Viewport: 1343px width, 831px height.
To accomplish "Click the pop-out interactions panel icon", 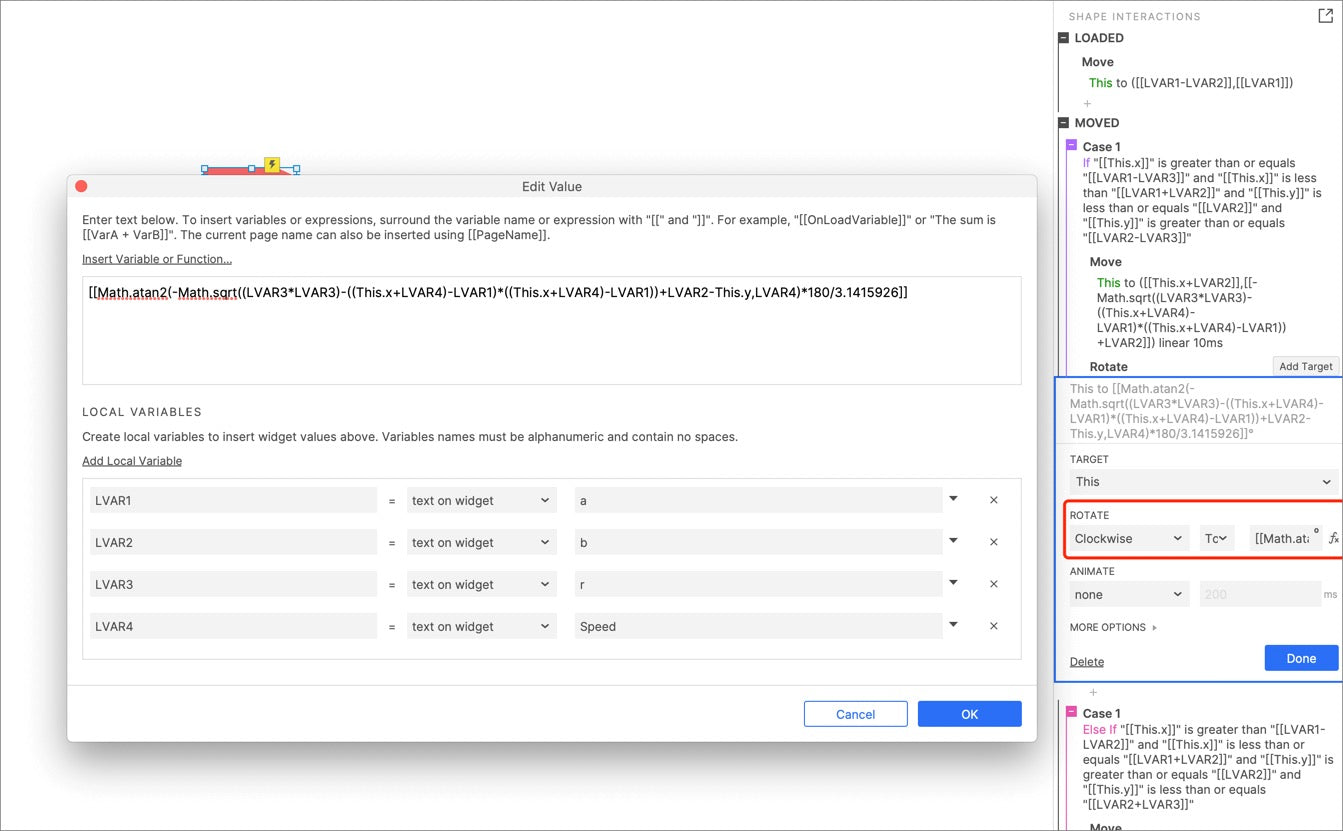I will click(x=1325, y=15).
